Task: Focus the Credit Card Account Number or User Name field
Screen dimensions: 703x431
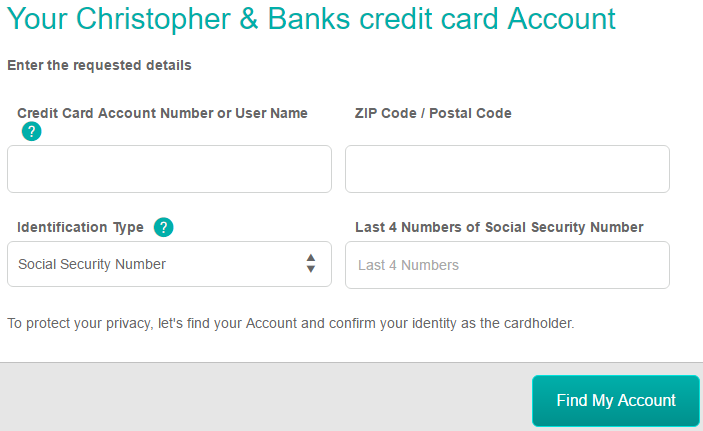Action: (169, 169)
